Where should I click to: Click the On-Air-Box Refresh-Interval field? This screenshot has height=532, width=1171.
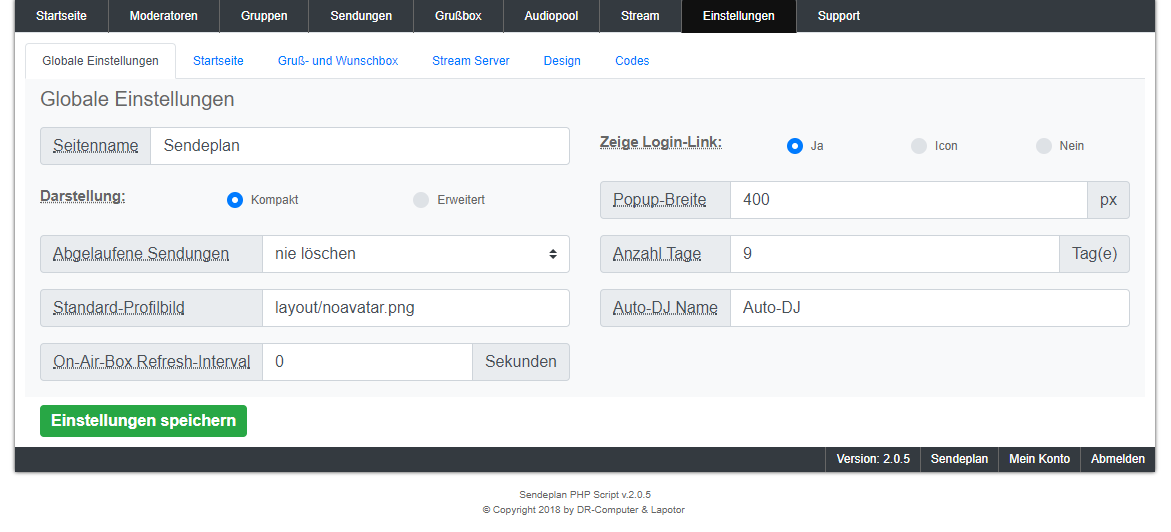(x=366, y=362)
